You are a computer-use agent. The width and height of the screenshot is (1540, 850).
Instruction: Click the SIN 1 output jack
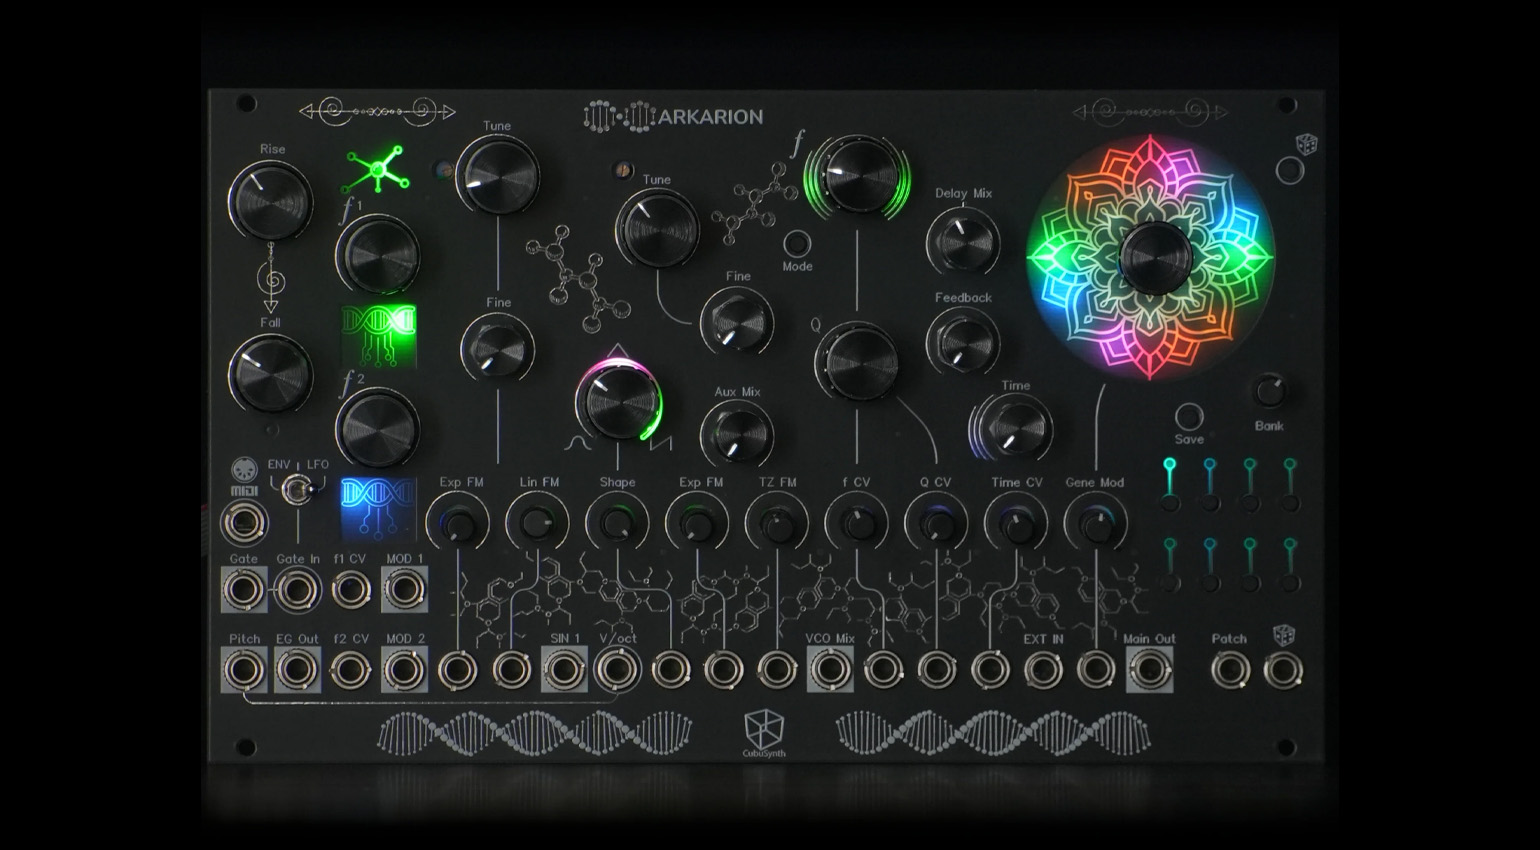(564, 670)
